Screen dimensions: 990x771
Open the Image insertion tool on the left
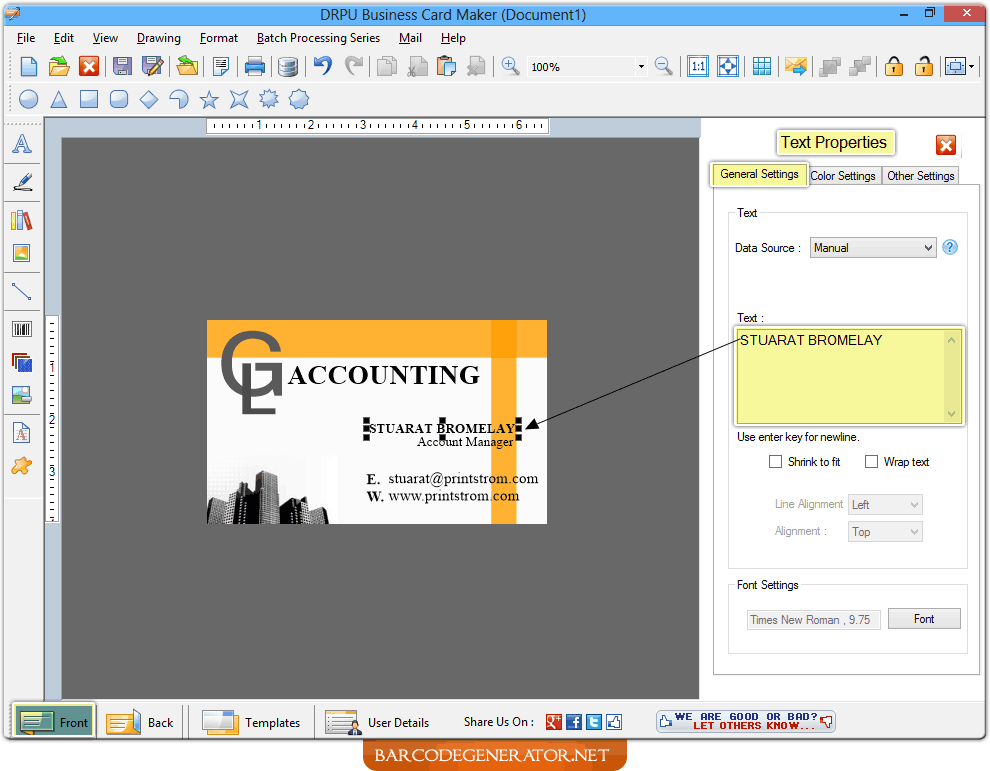point(22,252)
